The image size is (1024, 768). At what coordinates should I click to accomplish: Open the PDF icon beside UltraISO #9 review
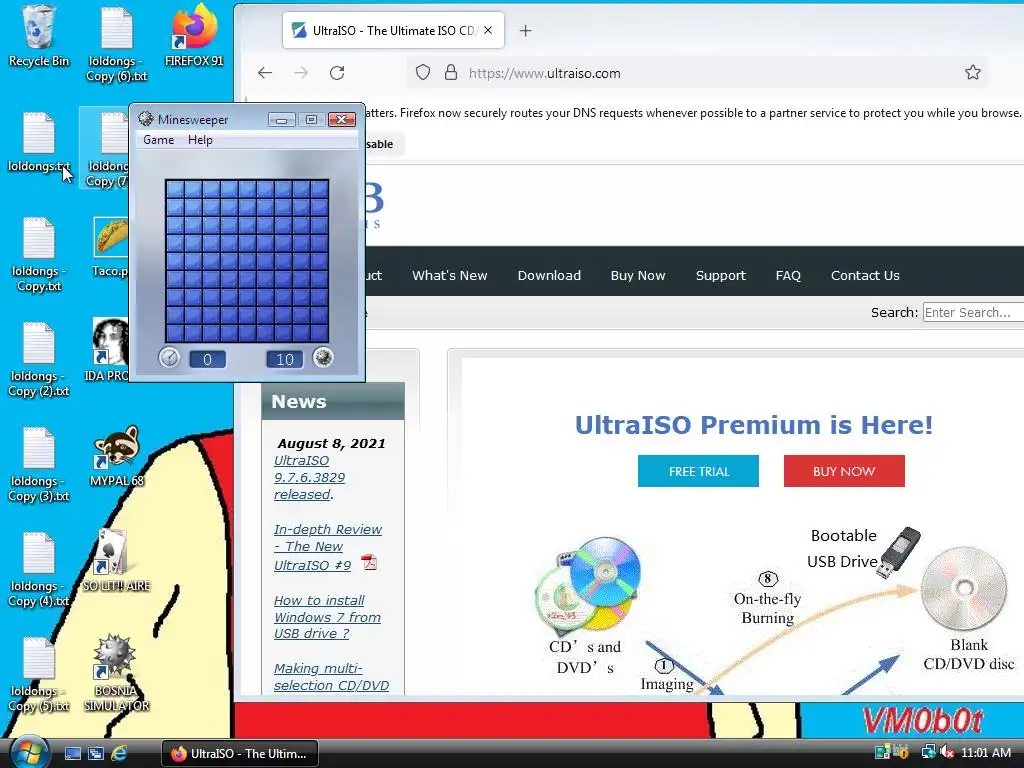[369, 562]
